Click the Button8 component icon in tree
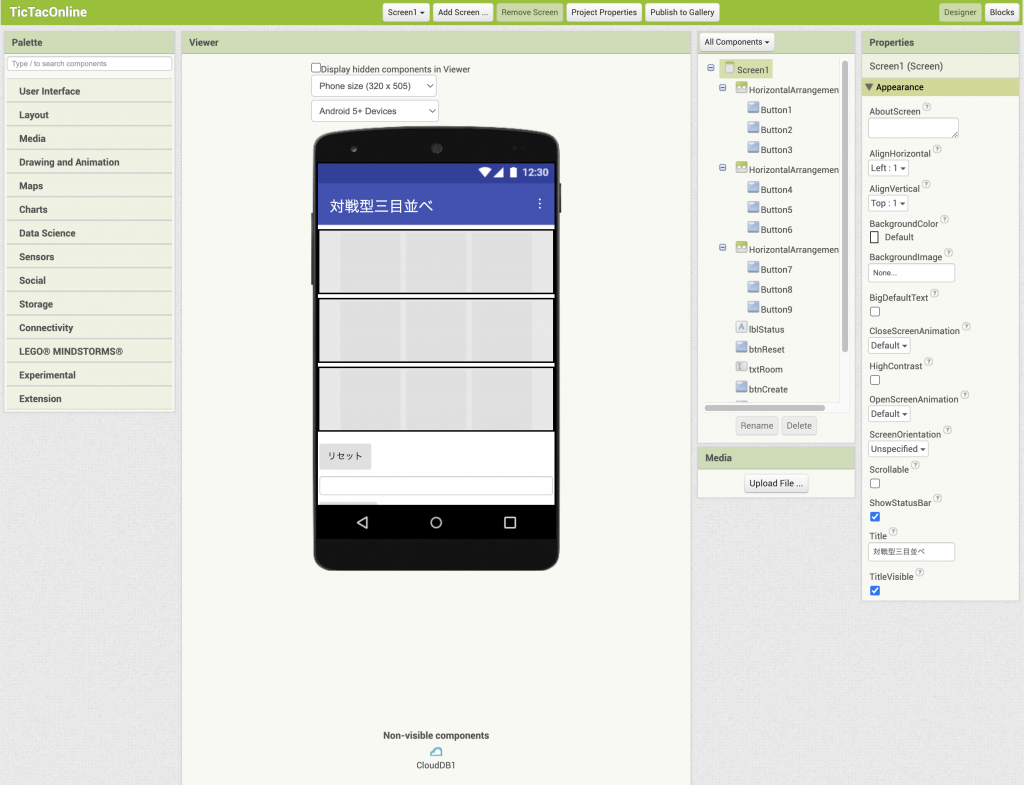 (753, 288)
